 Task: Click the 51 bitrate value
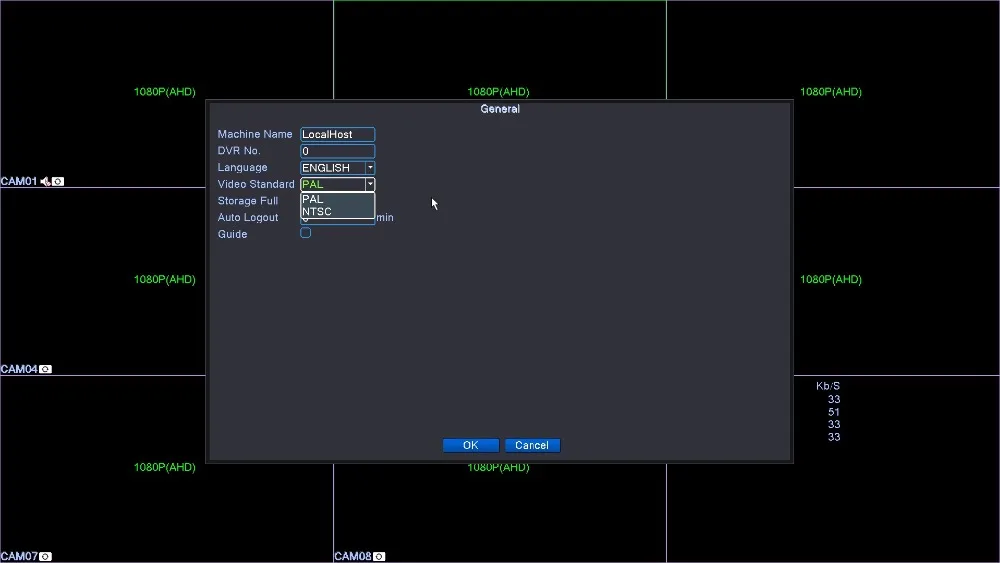point(834,412)
